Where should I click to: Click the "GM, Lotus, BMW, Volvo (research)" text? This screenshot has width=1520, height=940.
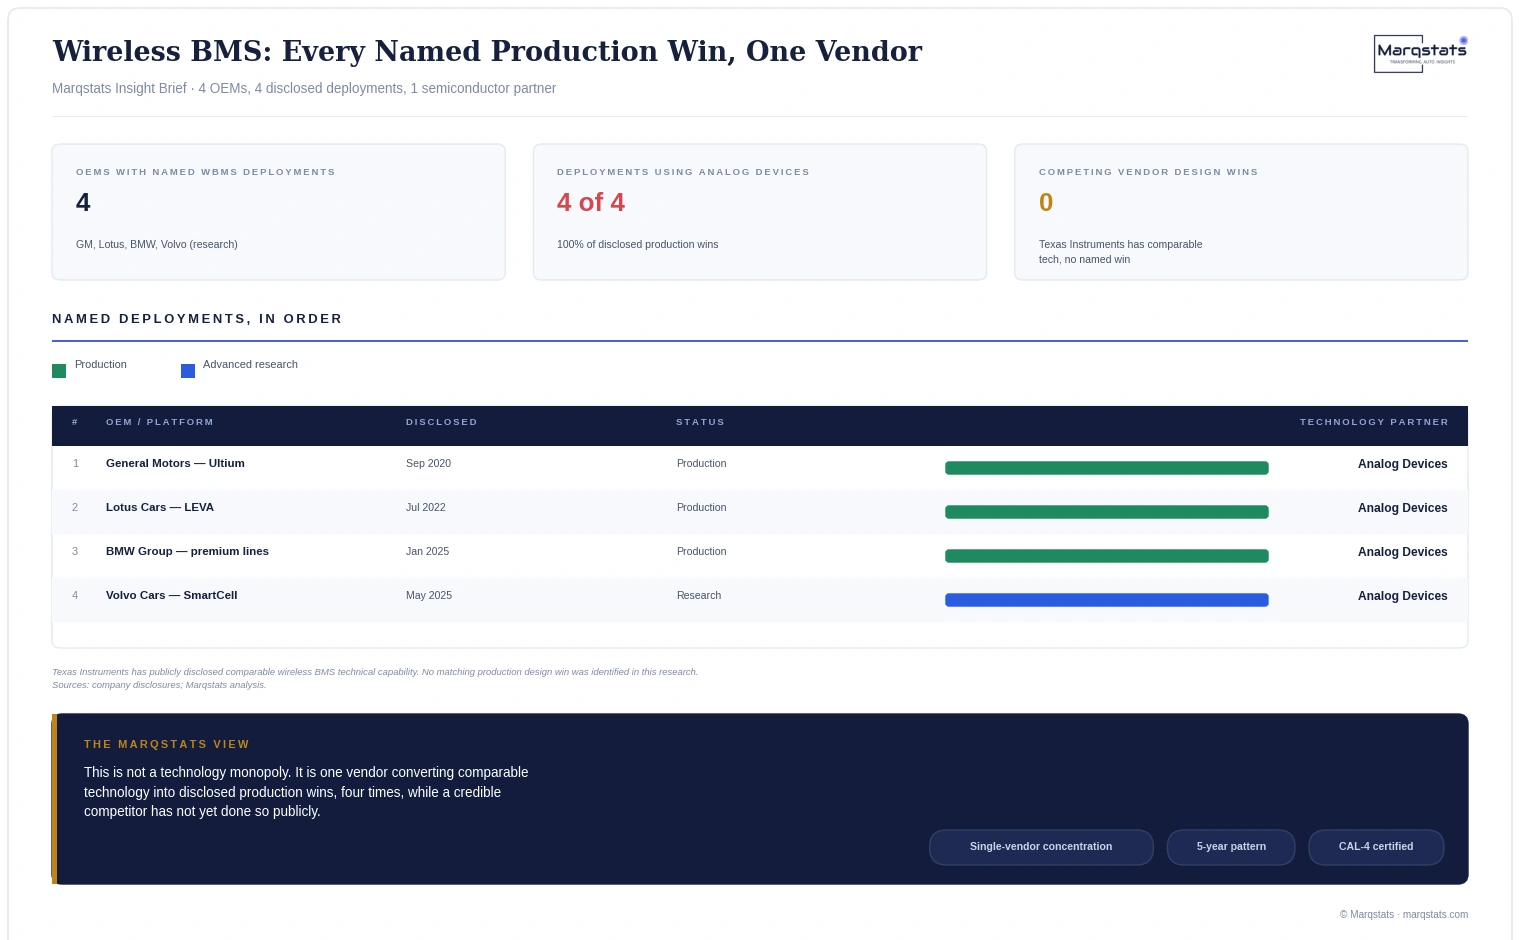click(x=157, y=244)
